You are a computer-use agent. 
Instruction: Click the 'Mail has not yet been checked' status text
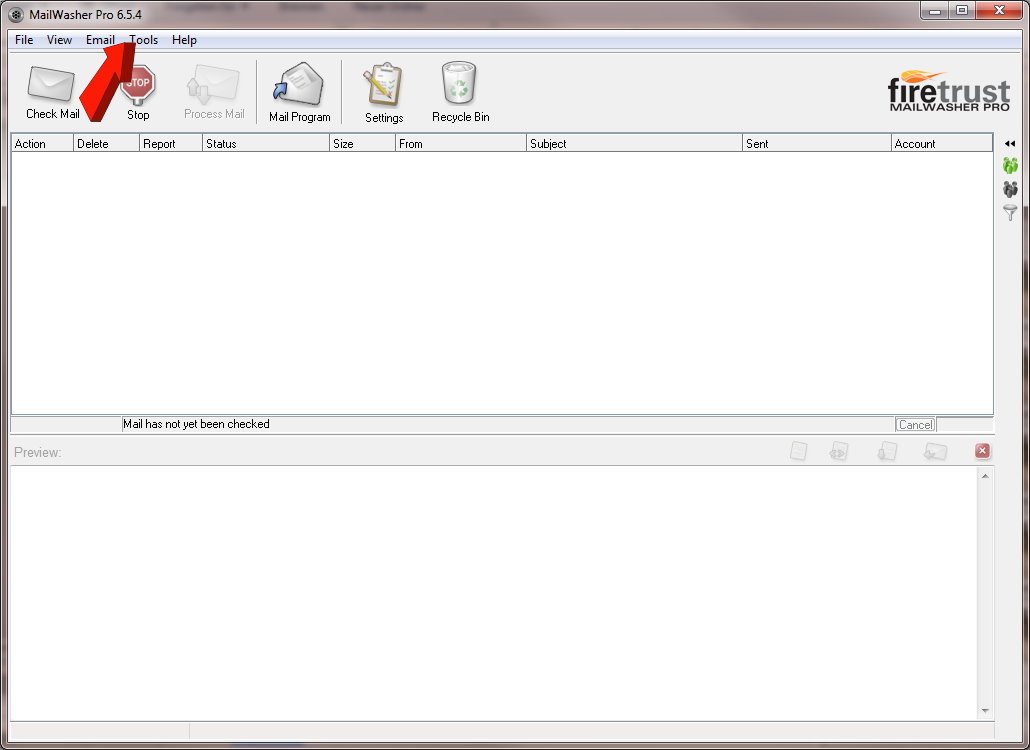point(196,424)
